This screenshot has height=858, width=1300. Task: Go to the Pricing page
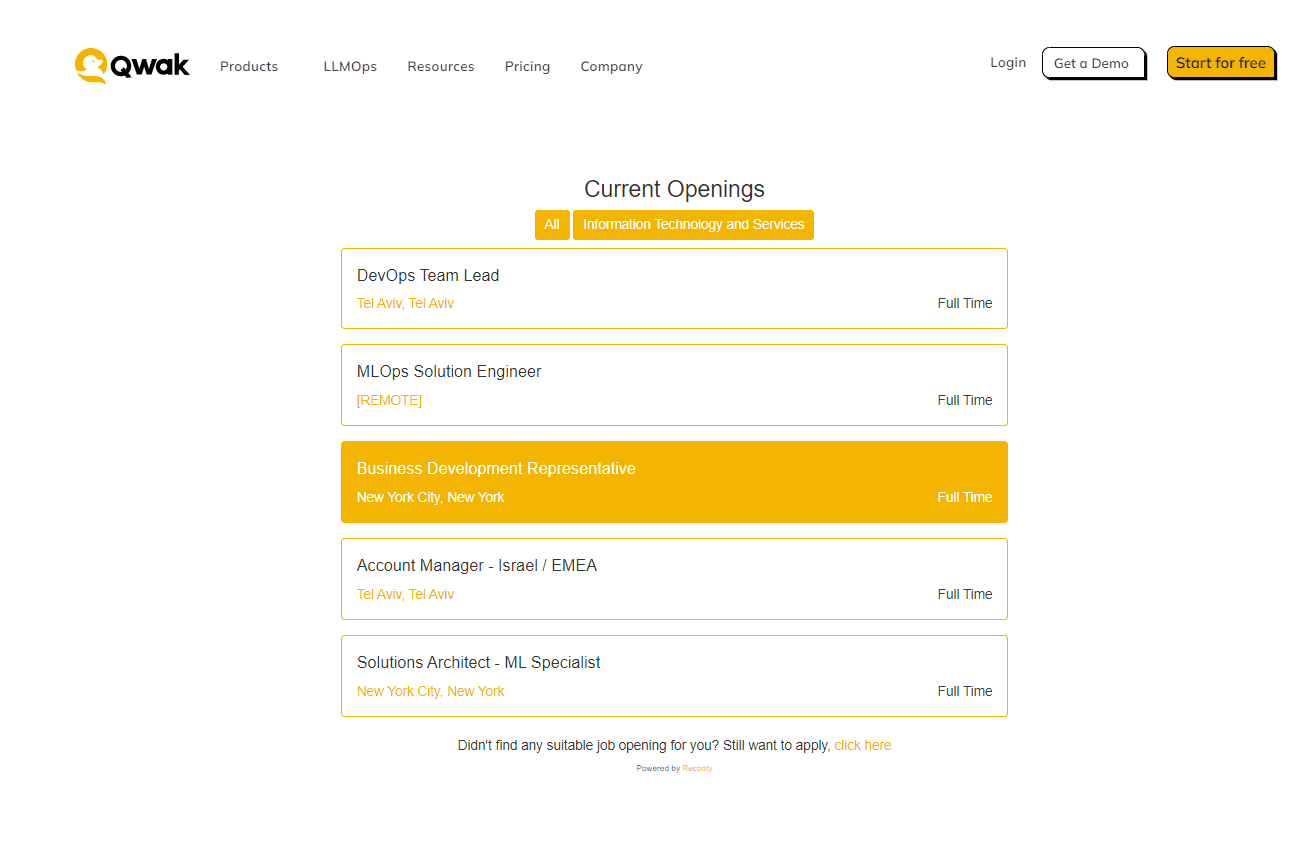pos(527,67)
